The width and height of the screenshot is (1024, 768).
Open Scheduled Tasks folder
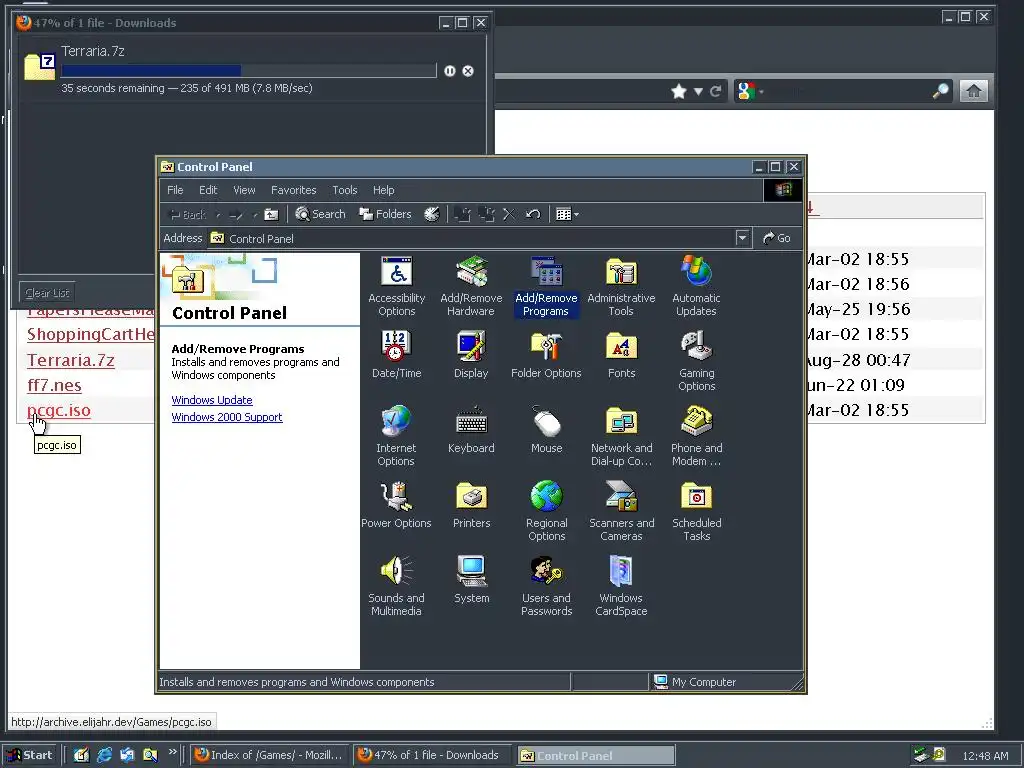click(x=696, y=511)
